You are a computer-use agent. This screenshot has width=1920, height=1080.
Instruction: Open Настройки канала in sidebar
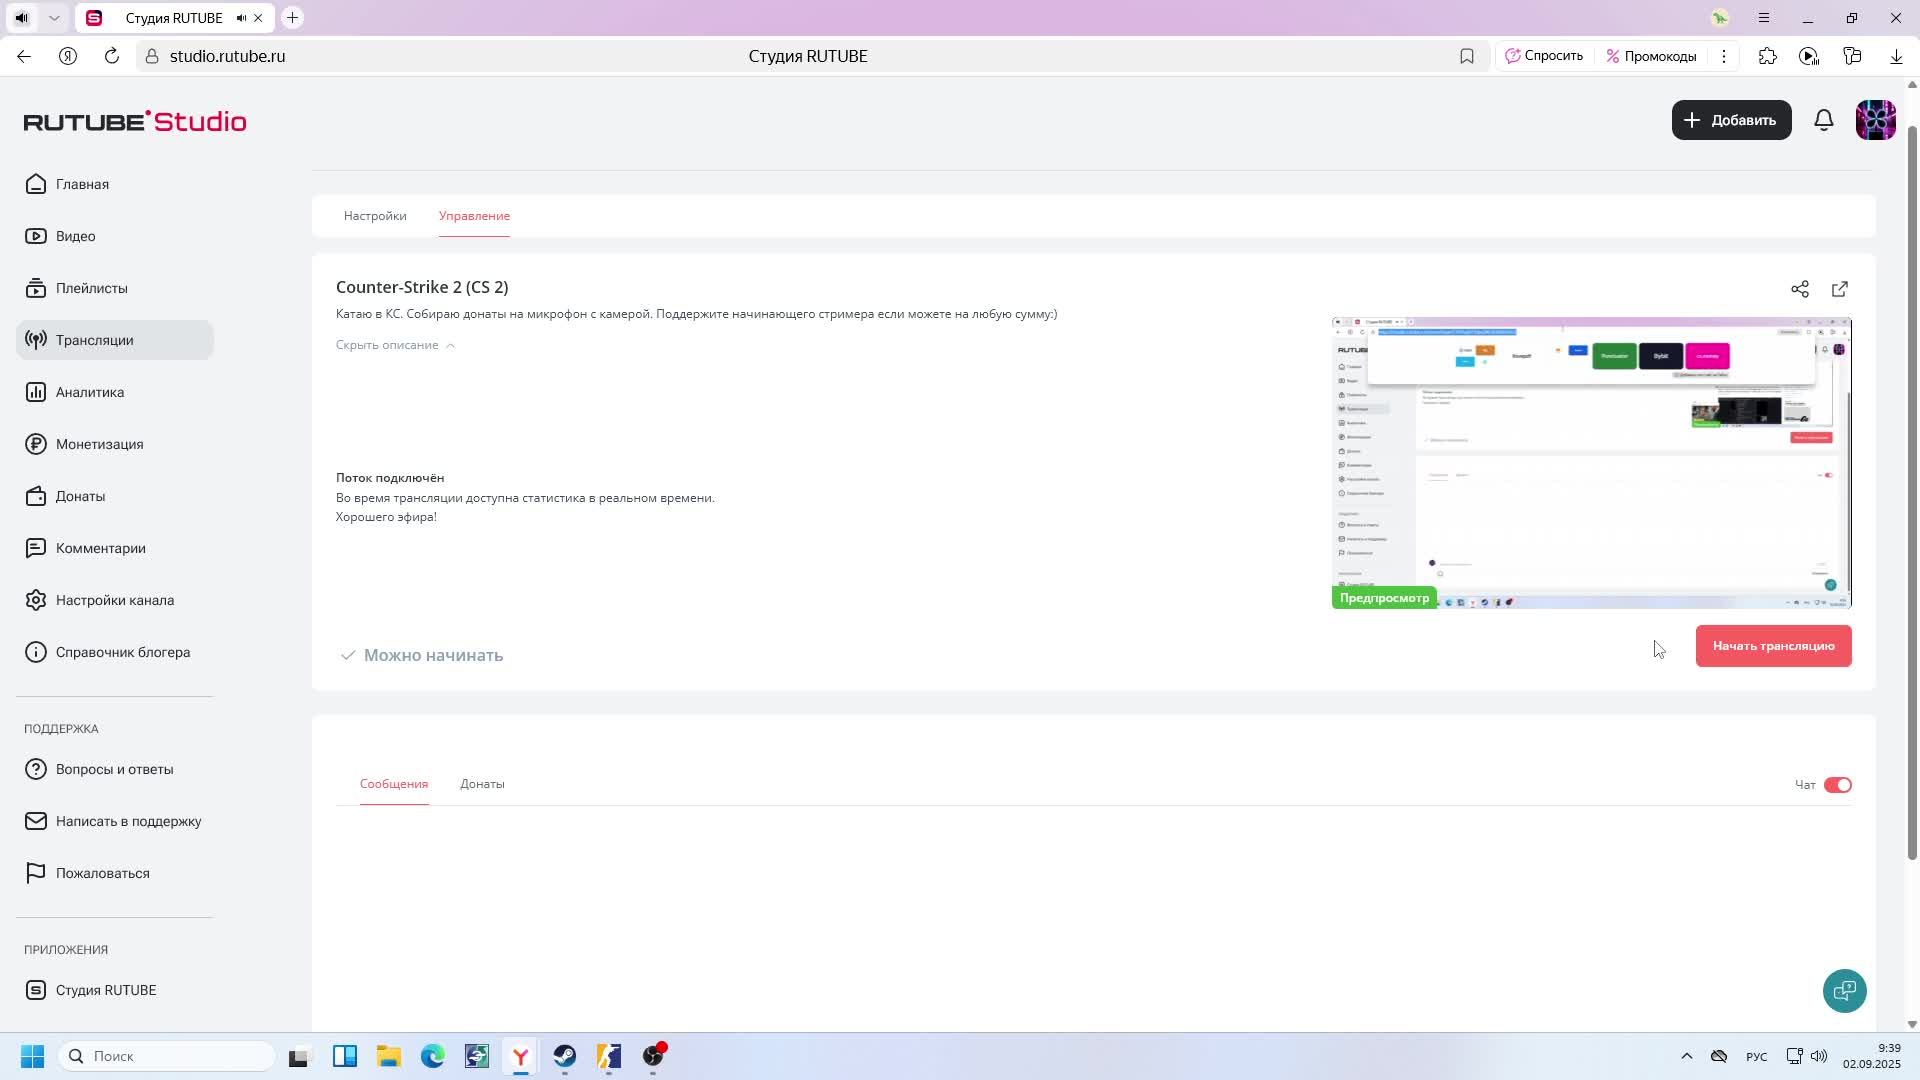coord(114,600)
